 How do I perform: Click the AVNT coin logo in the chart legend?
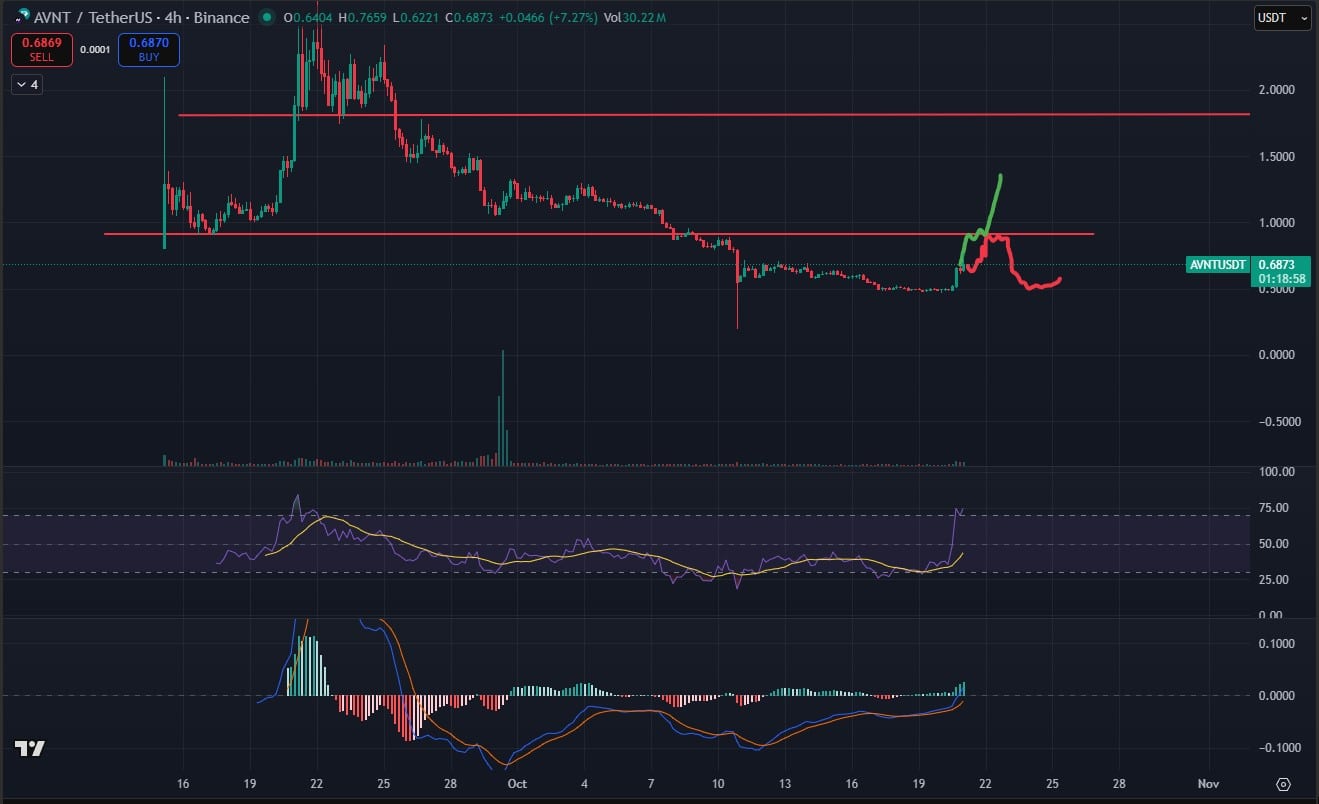coord(22,17)
